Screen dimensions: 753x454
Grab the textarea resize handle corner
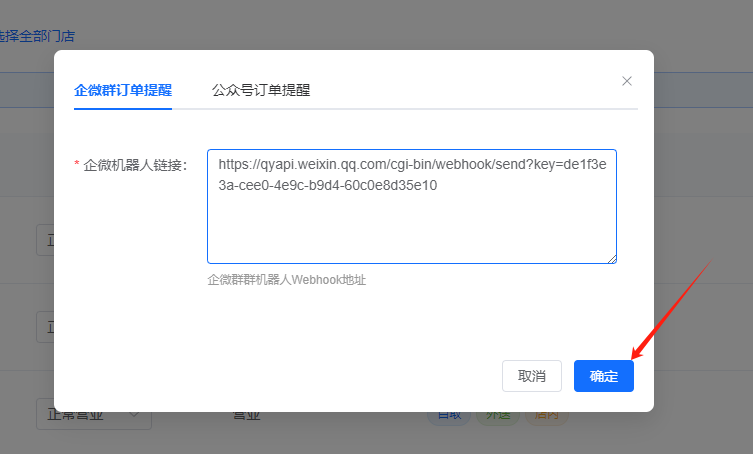click(x=612, y=259)
